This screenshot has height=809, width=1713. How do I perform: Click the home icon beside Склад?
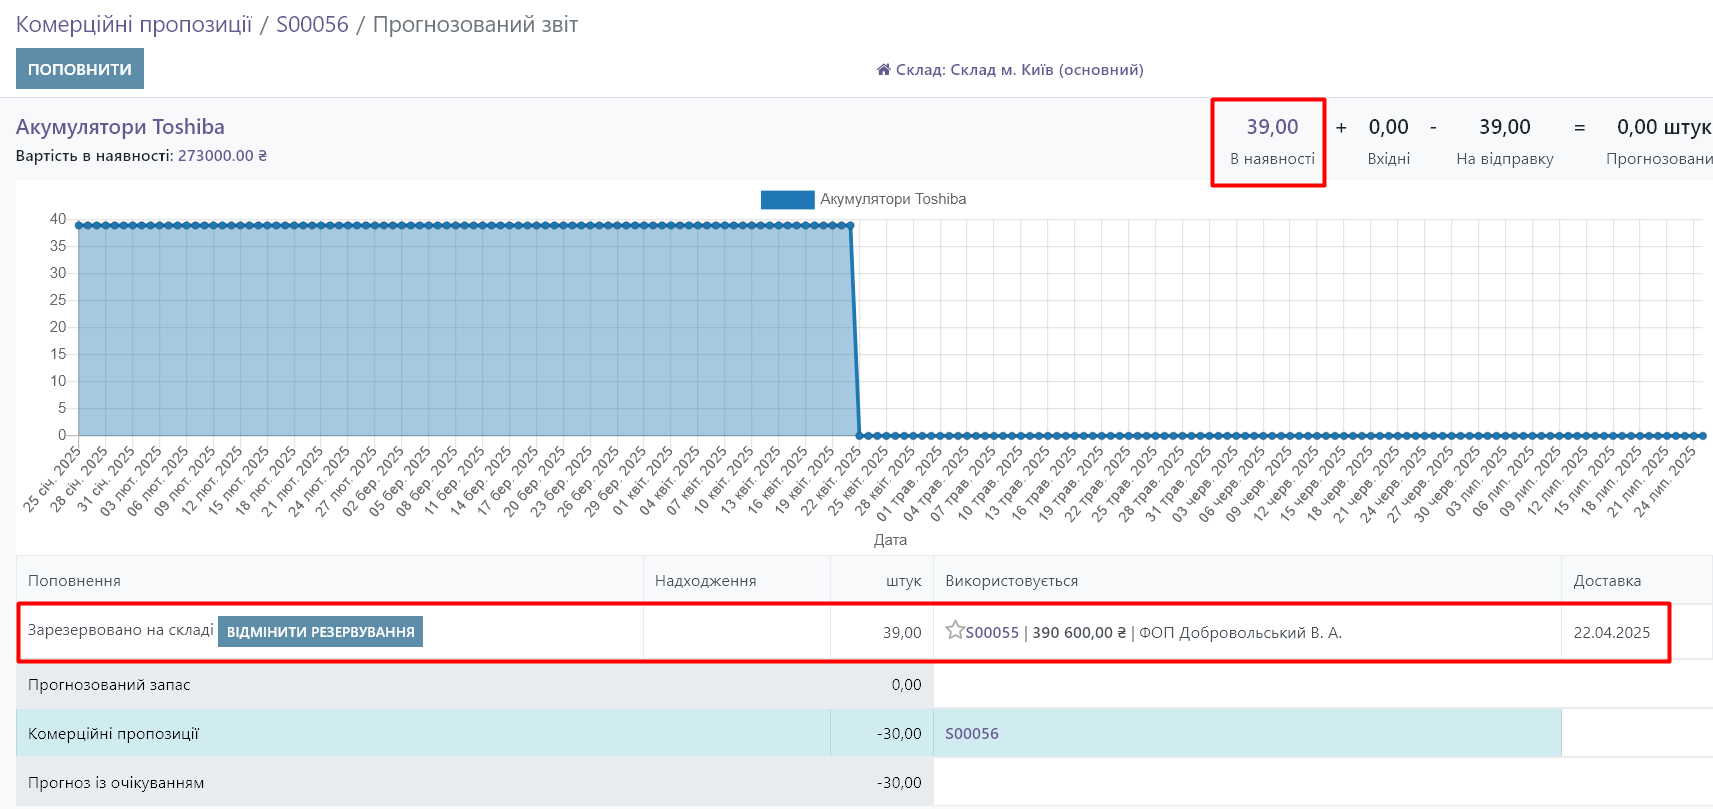click(x=883, y=70)
